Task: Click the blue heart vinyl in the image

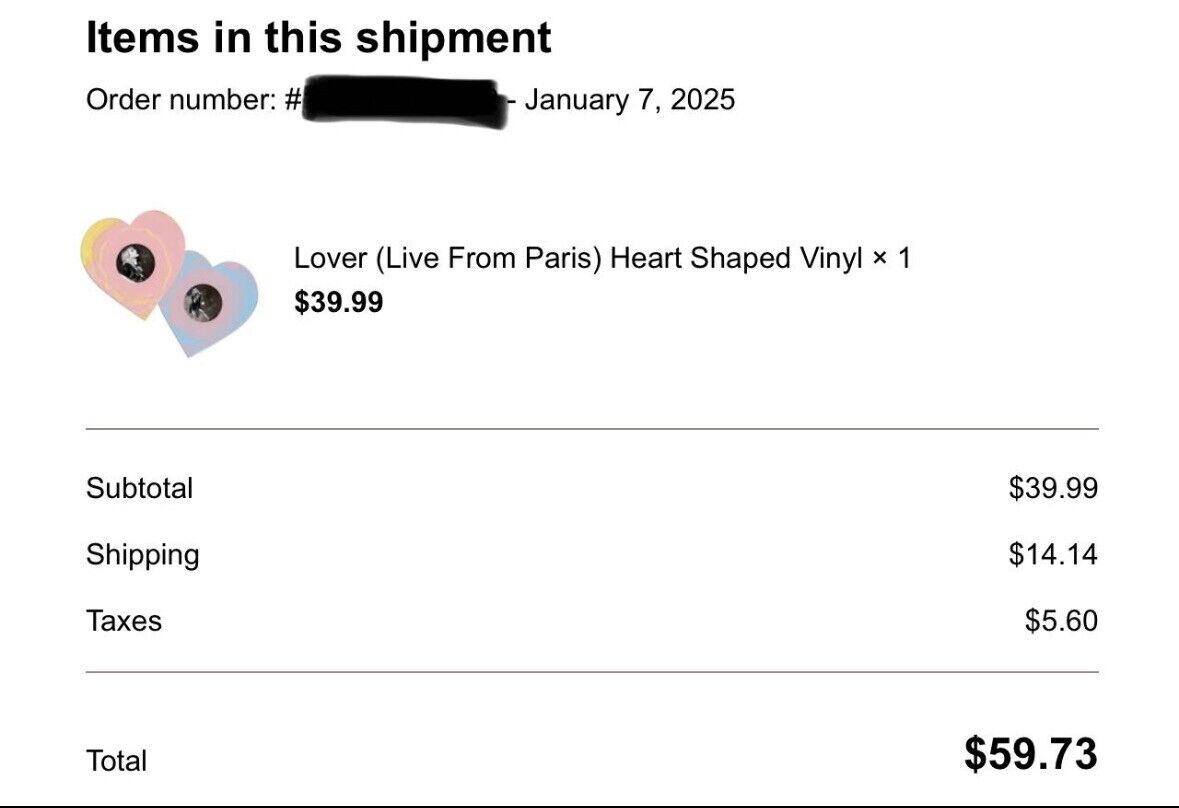Action: pos(209,303)
